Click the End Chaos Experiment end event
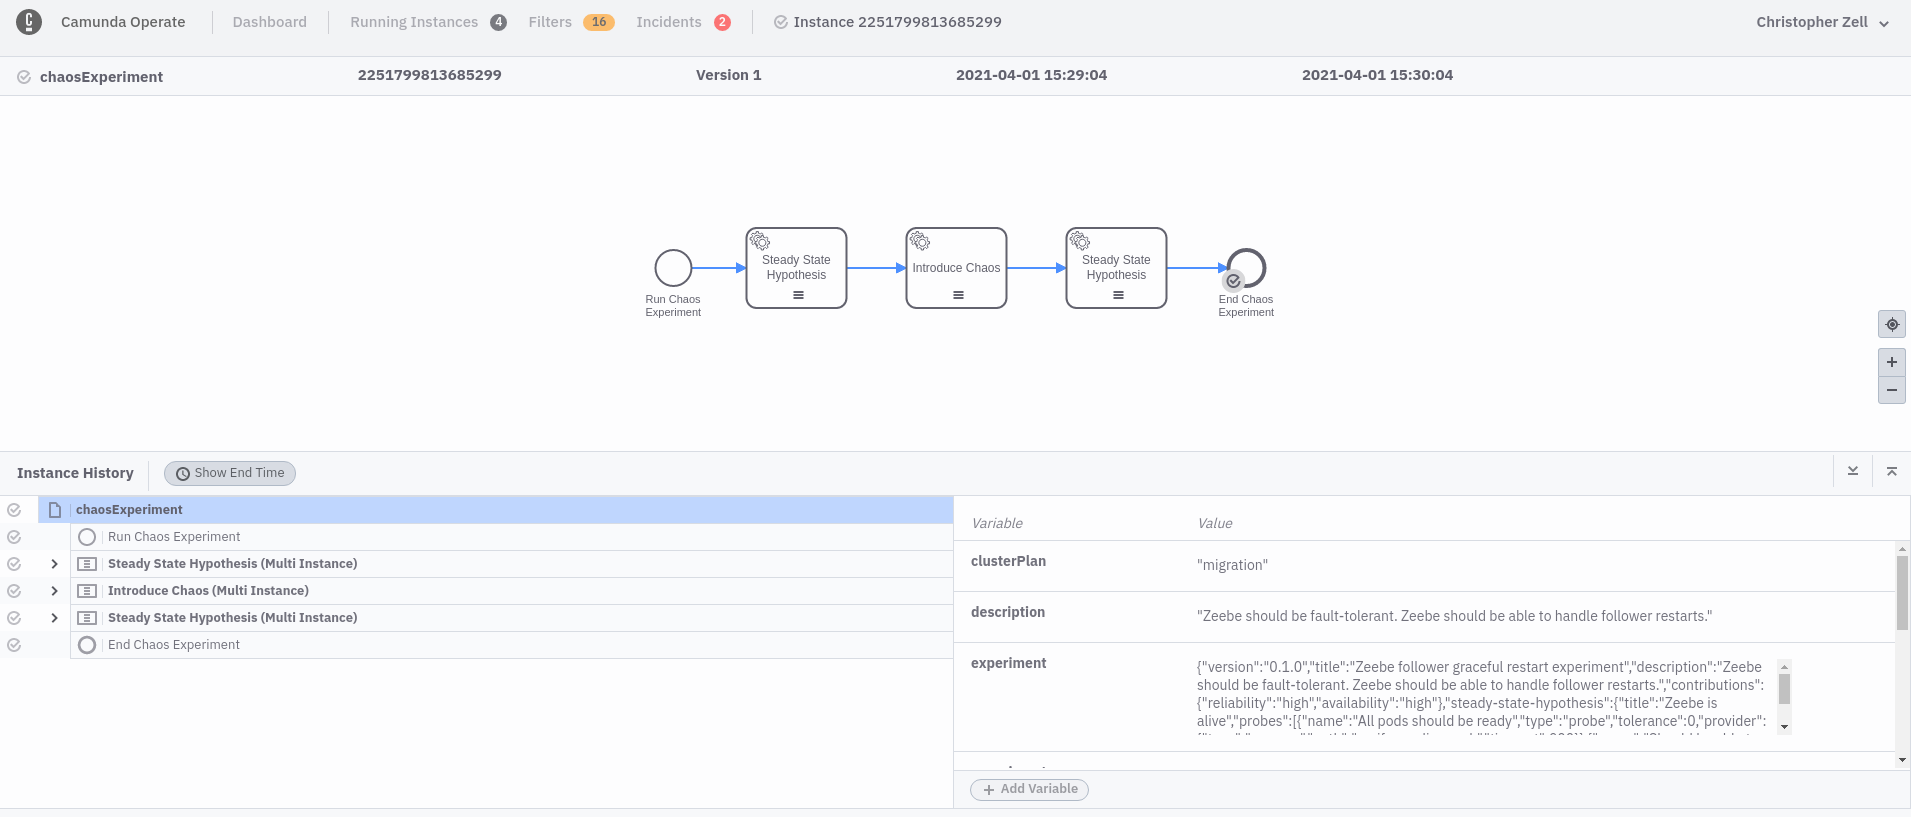Screen dimensions: 1911x817 (x=1246, y=268)
